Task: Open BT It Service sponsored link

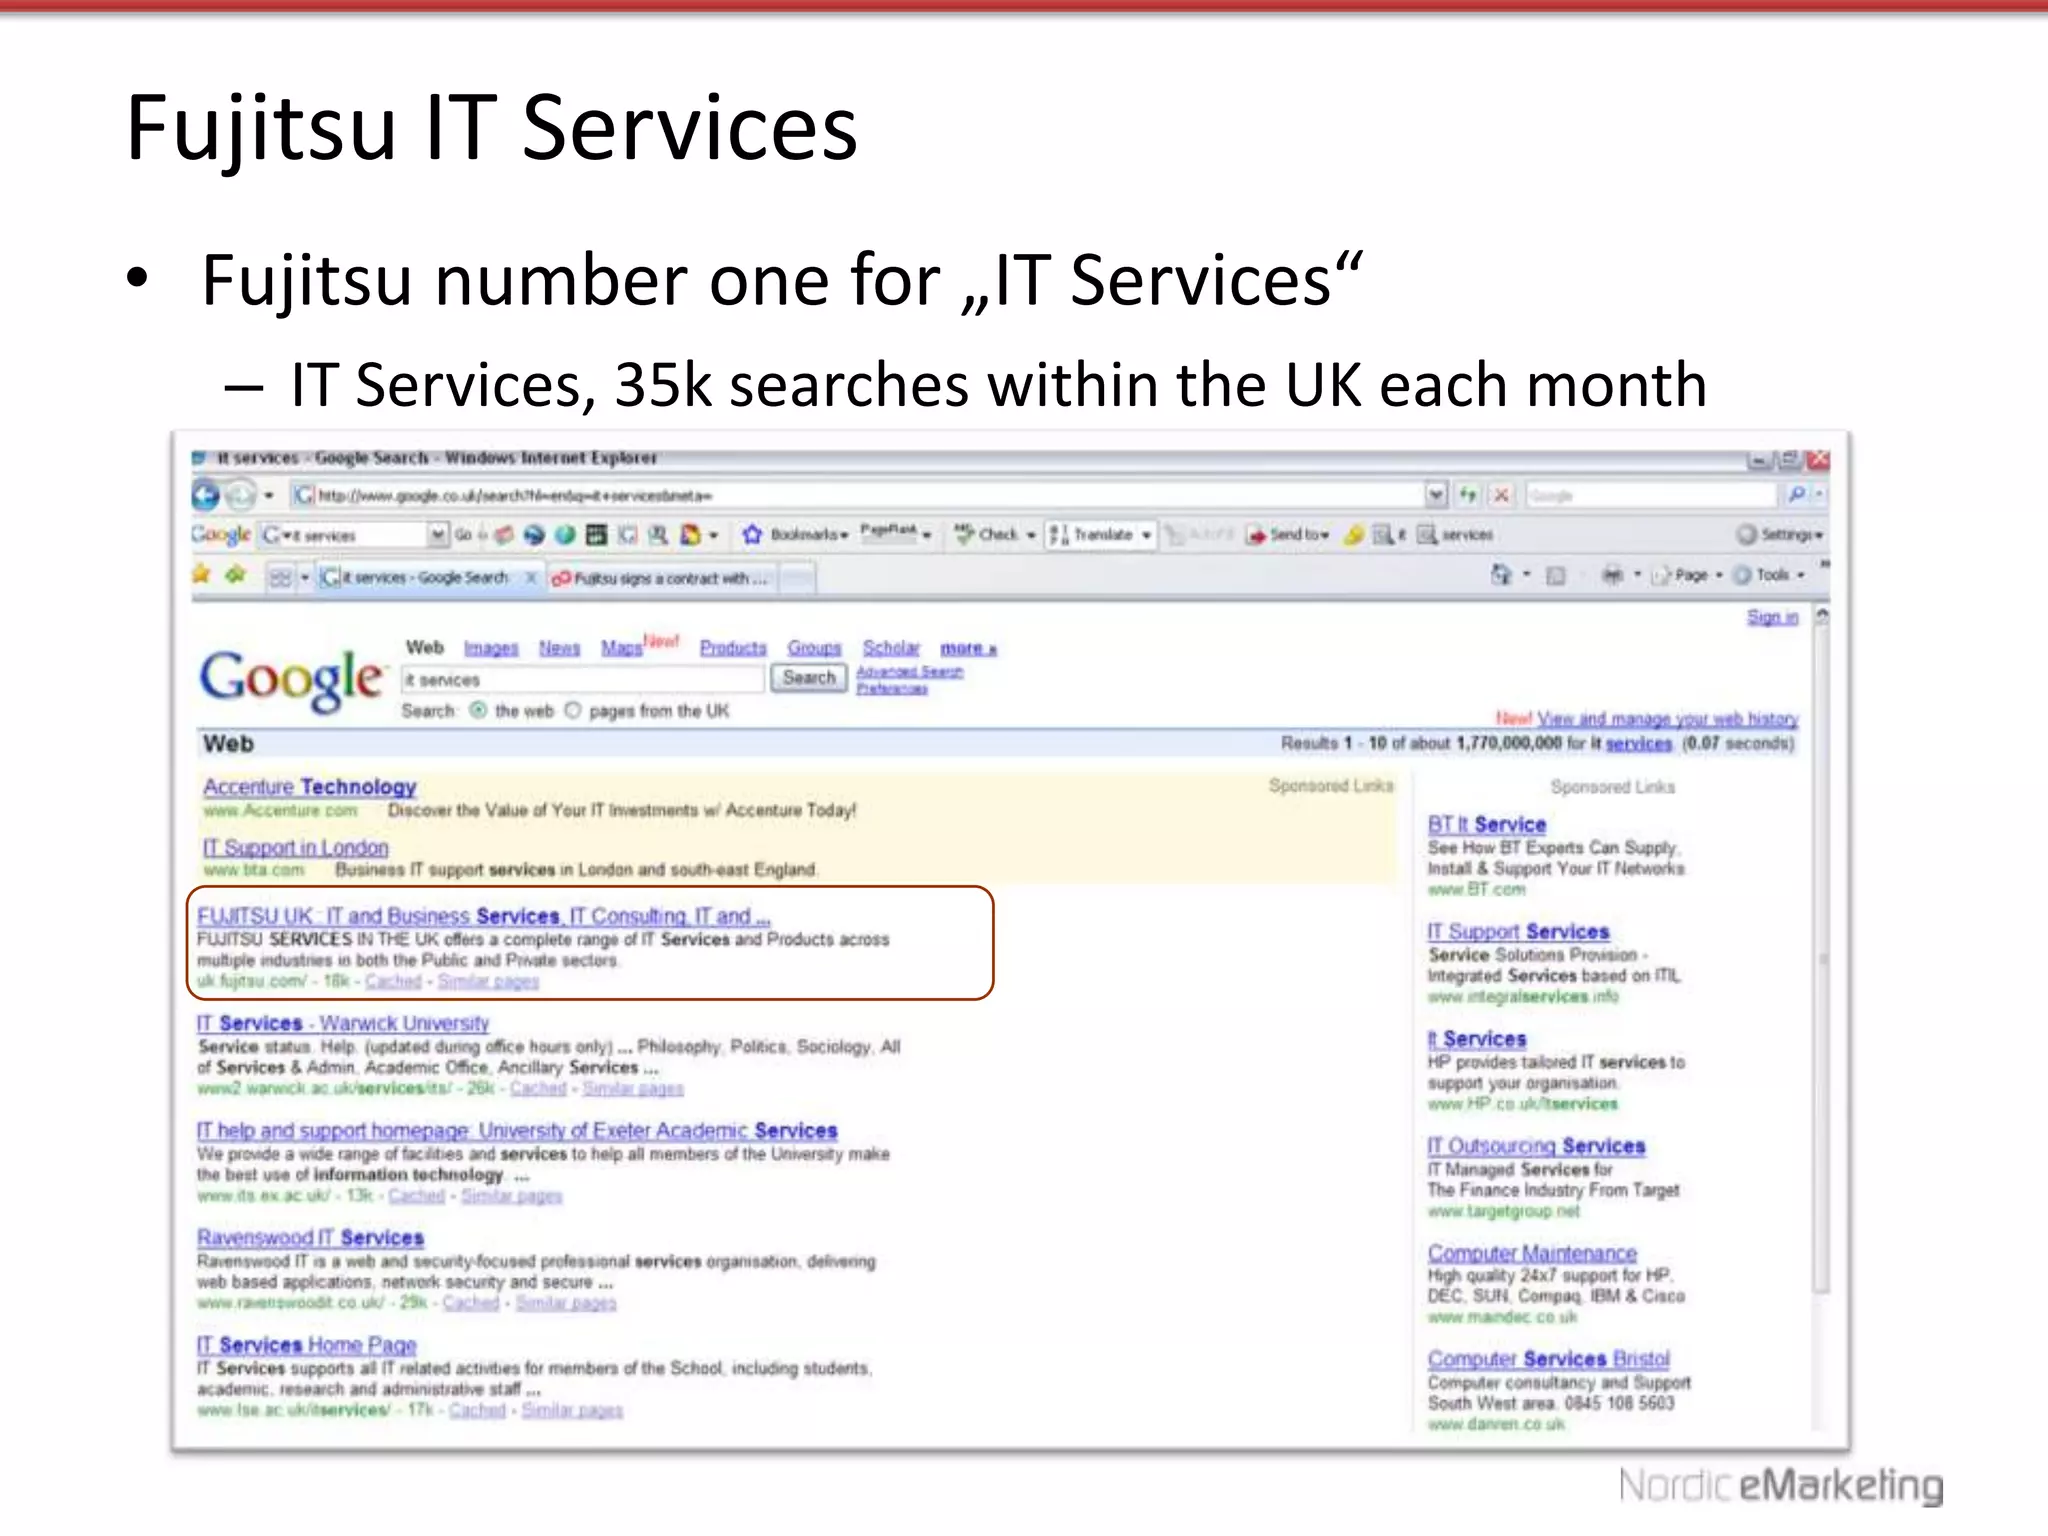Action: tap(1486, 825)
